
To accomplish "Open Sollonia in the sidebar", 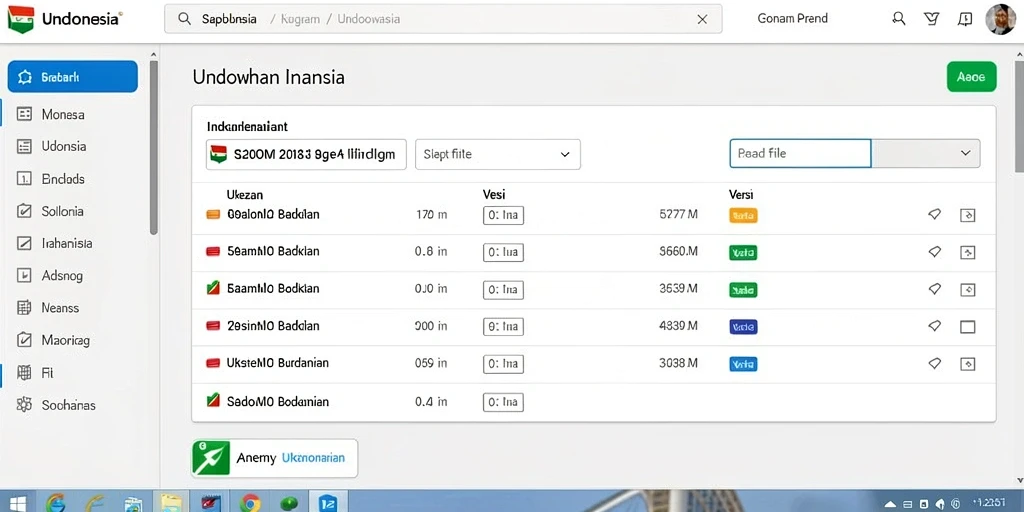I will 63,211.
